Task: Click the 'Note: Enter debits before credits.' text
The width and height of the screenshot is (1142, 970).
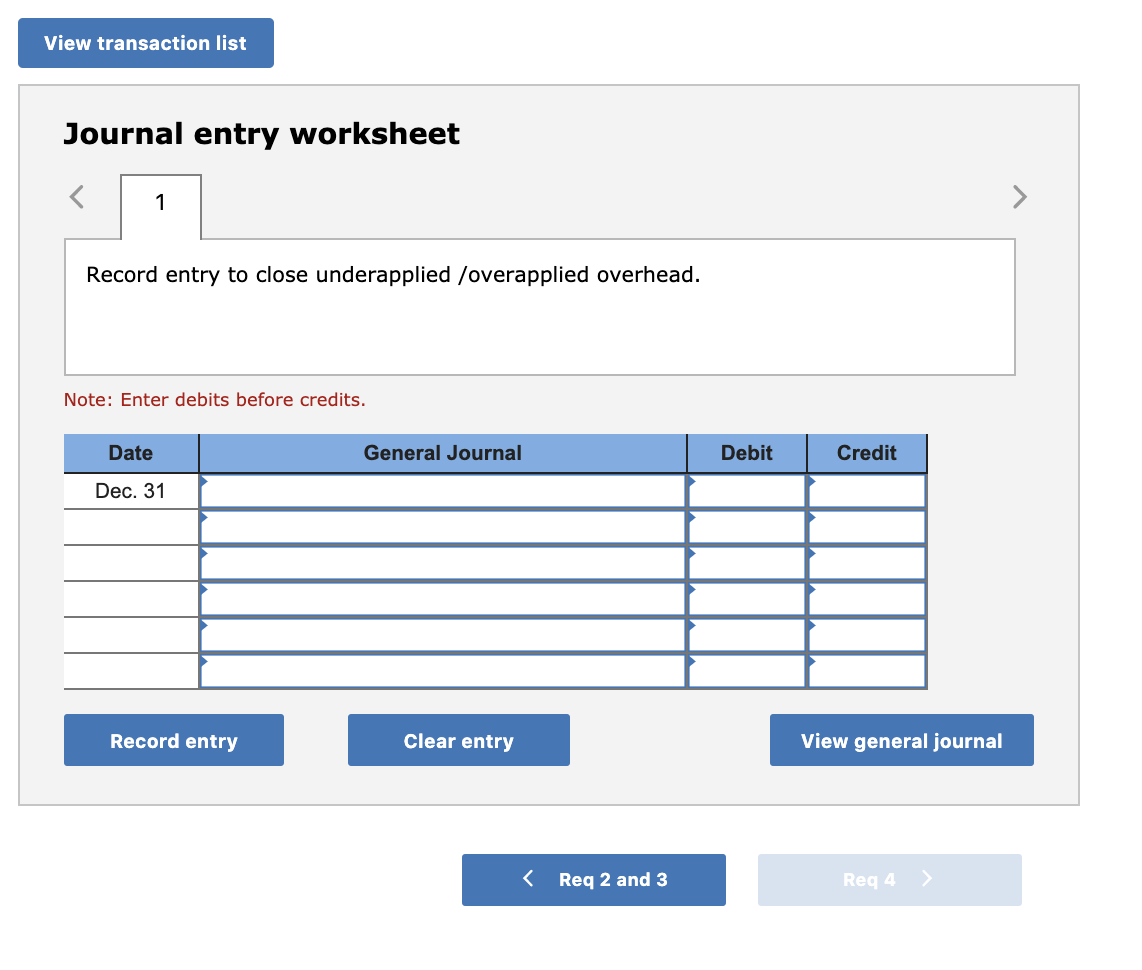Action: (215, 400)
